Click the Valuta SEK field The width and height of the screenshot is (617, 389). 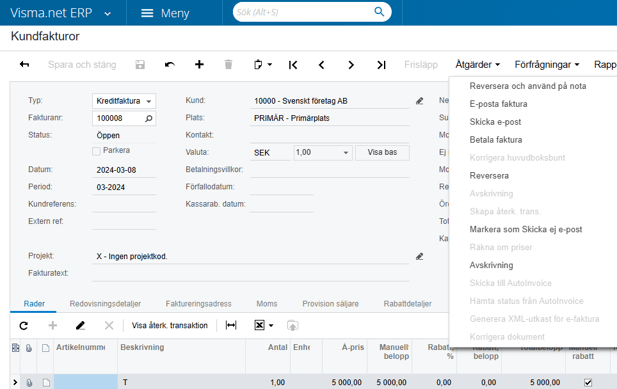[x=270, y=153]
